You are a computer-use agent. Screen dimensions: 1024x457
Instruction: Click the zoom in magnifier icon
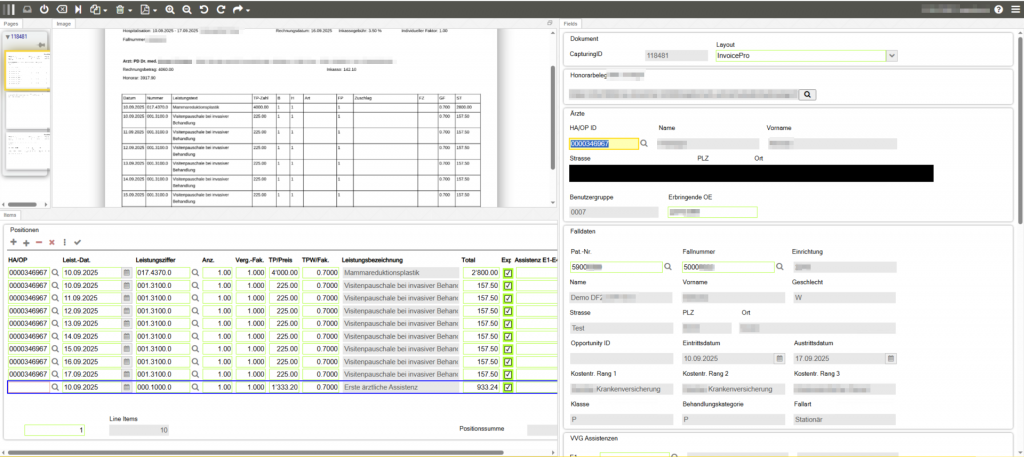tap(170, 9)
